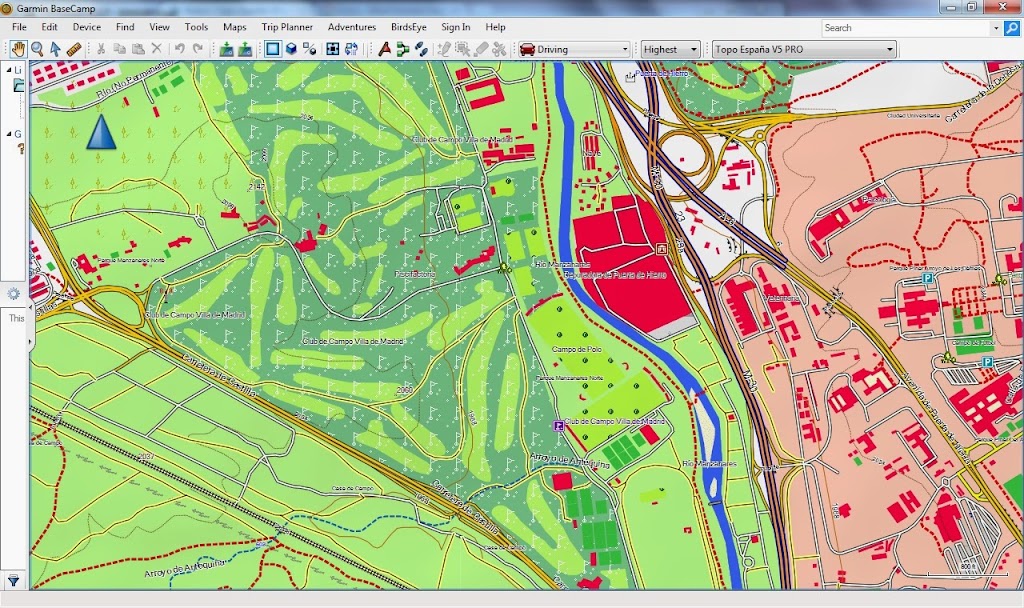Click the fit-to-screen center map icon

333,49
